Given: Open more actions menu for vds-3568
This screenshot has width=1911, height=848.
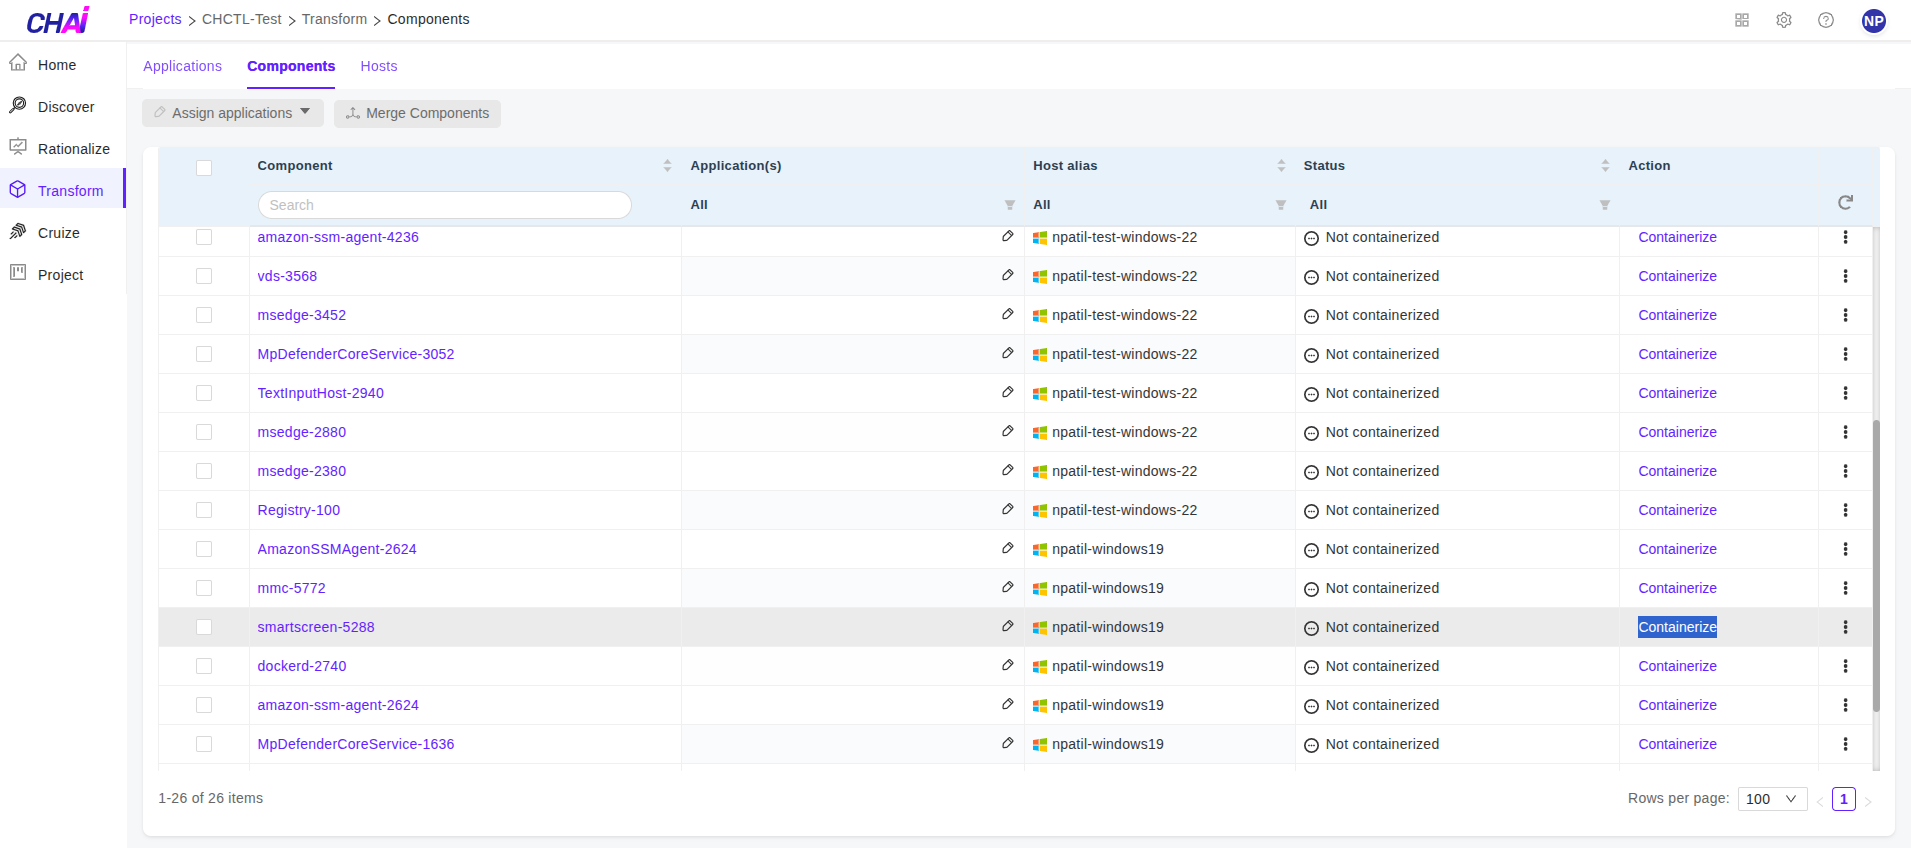Looking at the screenshot, I should click(1845, 276).
